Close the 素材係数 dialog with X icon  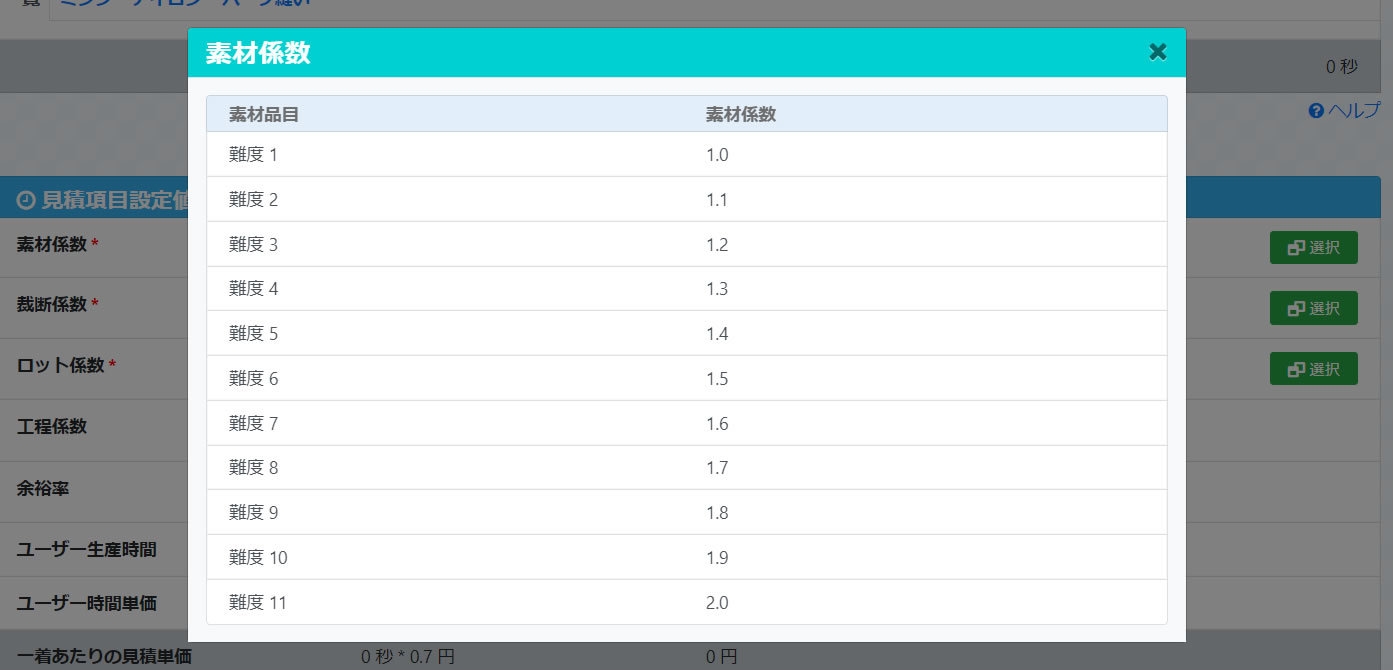[1157, 52]
